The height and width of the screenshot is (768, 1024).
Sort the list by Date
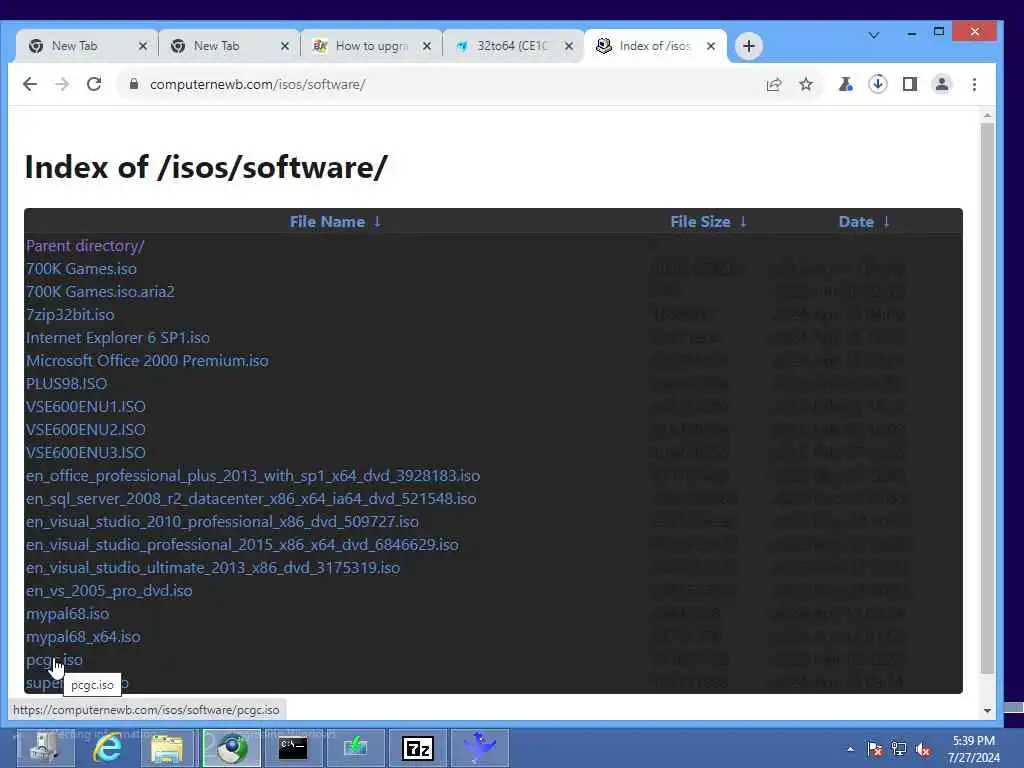click(864, 222)
